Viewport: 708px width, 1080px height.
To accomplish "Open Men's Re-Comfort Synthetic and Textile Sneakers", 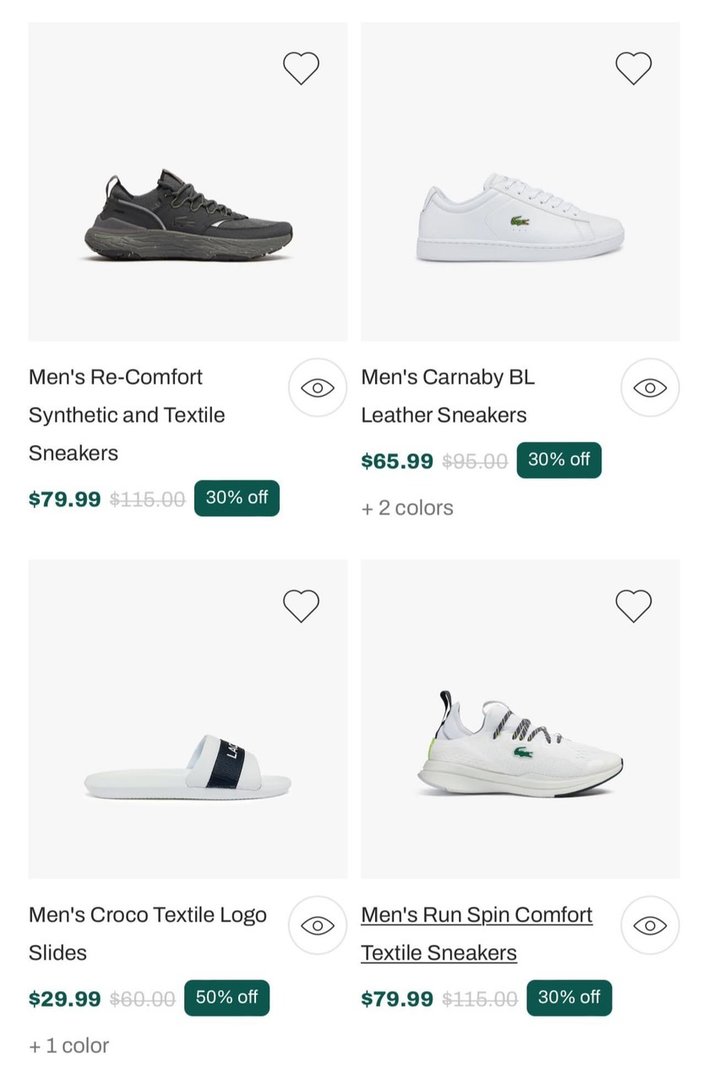I will pyautogui.click(x=127, y=415).
